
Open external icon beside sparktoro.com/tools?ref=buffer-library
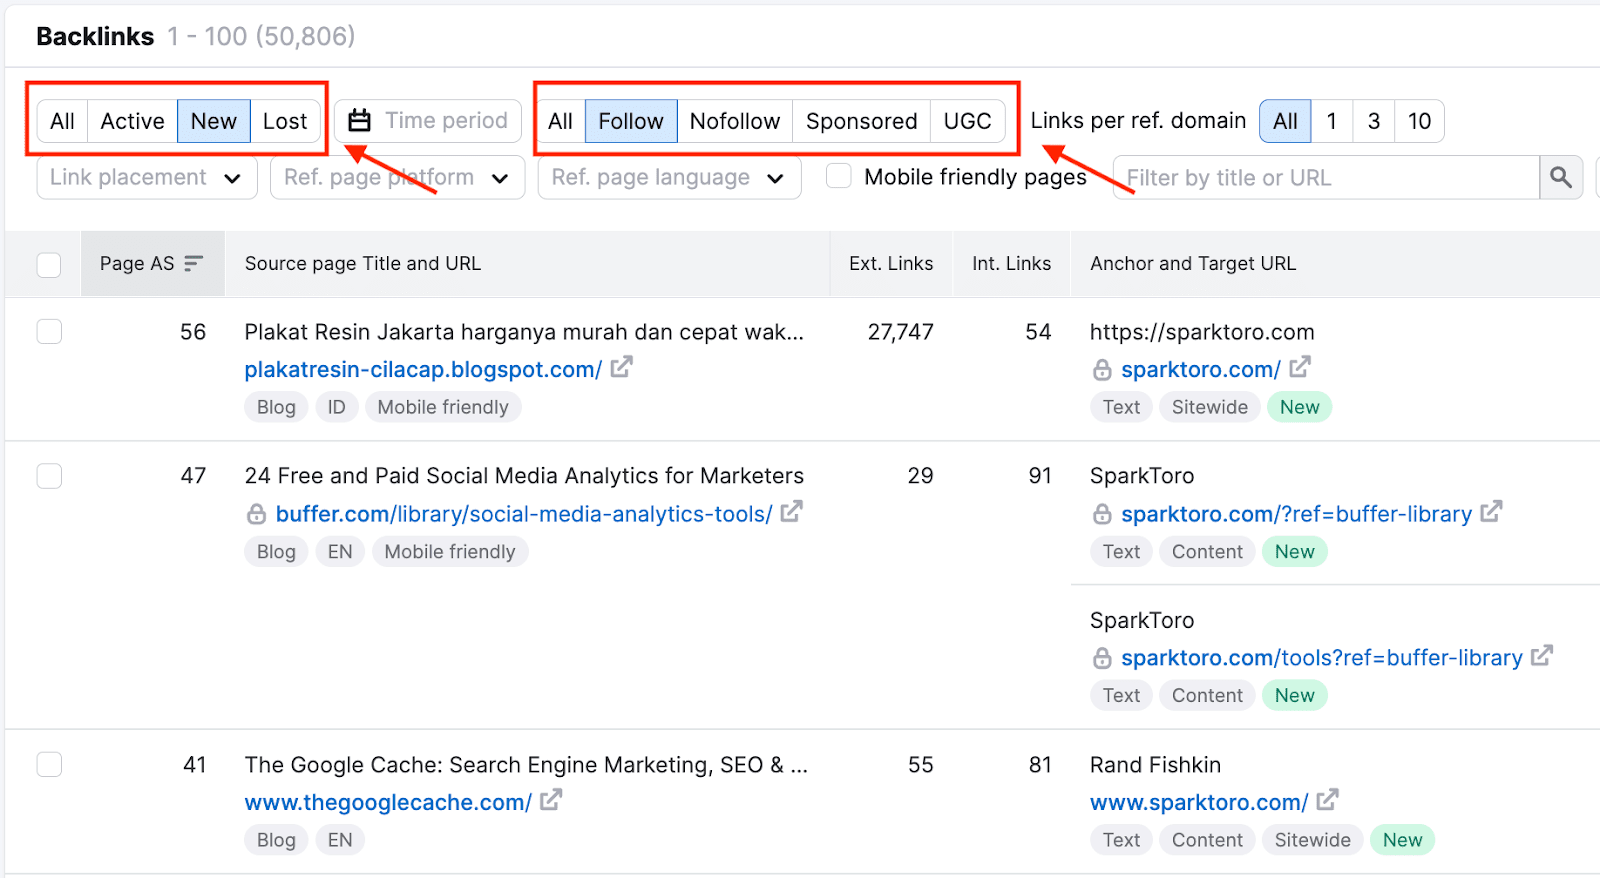[1541, 656]
